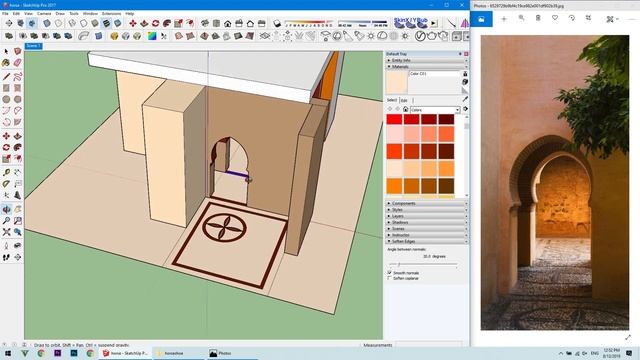The width and height of the screenshot is (640, 360).
Task: Open the Extensions menu
Action: click(x=111, y=13)
